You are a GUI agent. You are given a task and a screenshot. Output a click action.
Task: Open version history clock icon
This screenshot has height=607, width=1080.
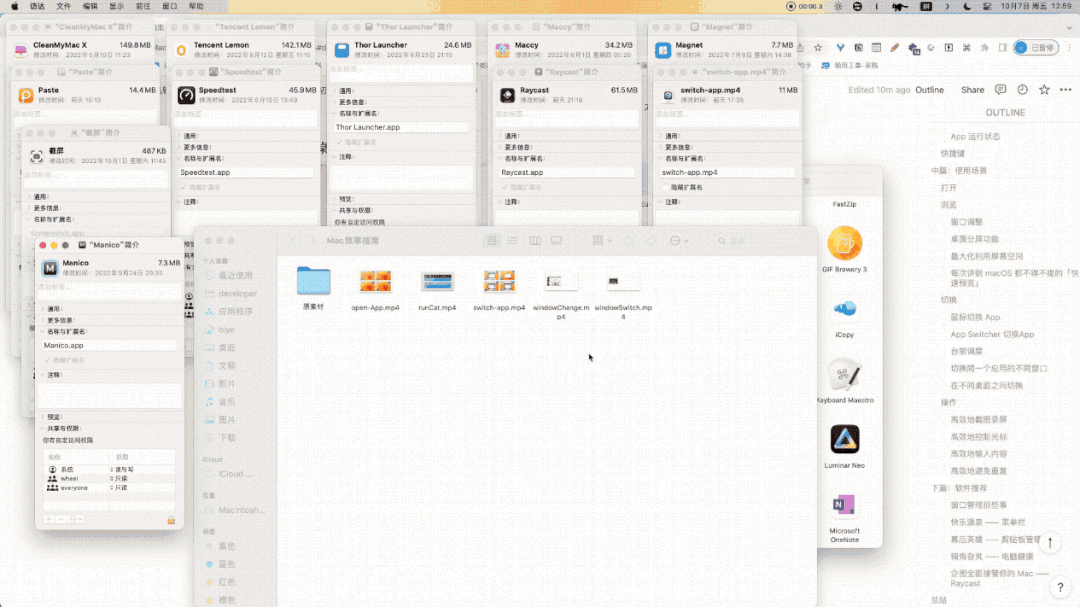(x=1022, y=90)
